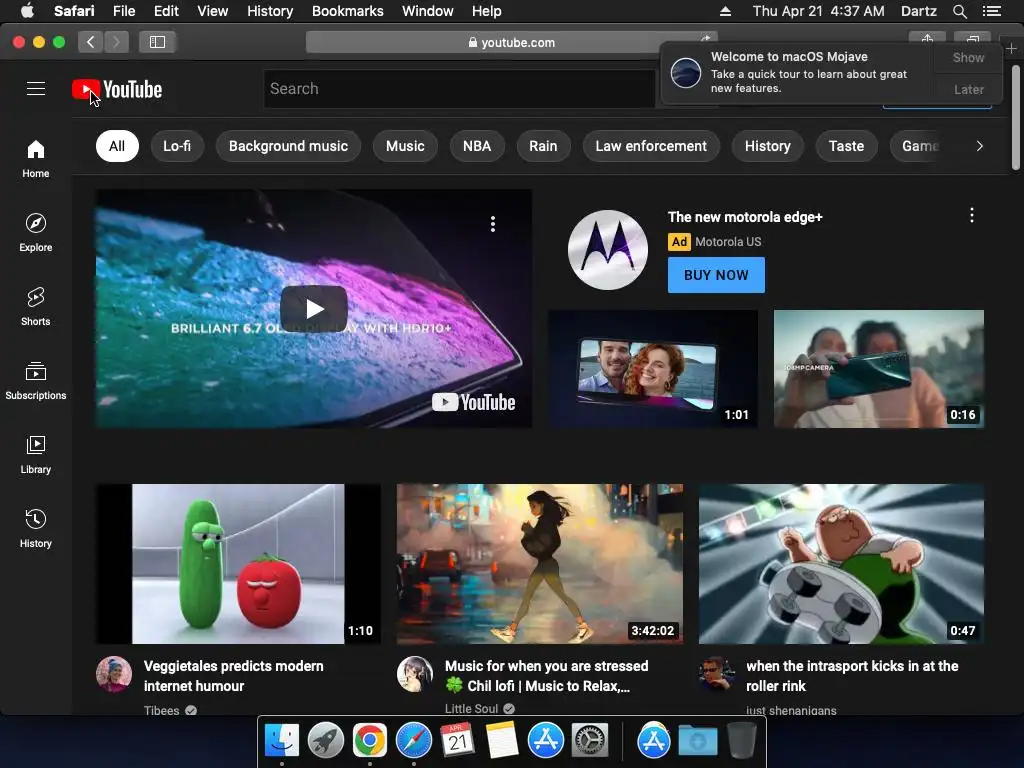
Task: Open Motorola US advertiser link
Action: [x=728, y=242]
